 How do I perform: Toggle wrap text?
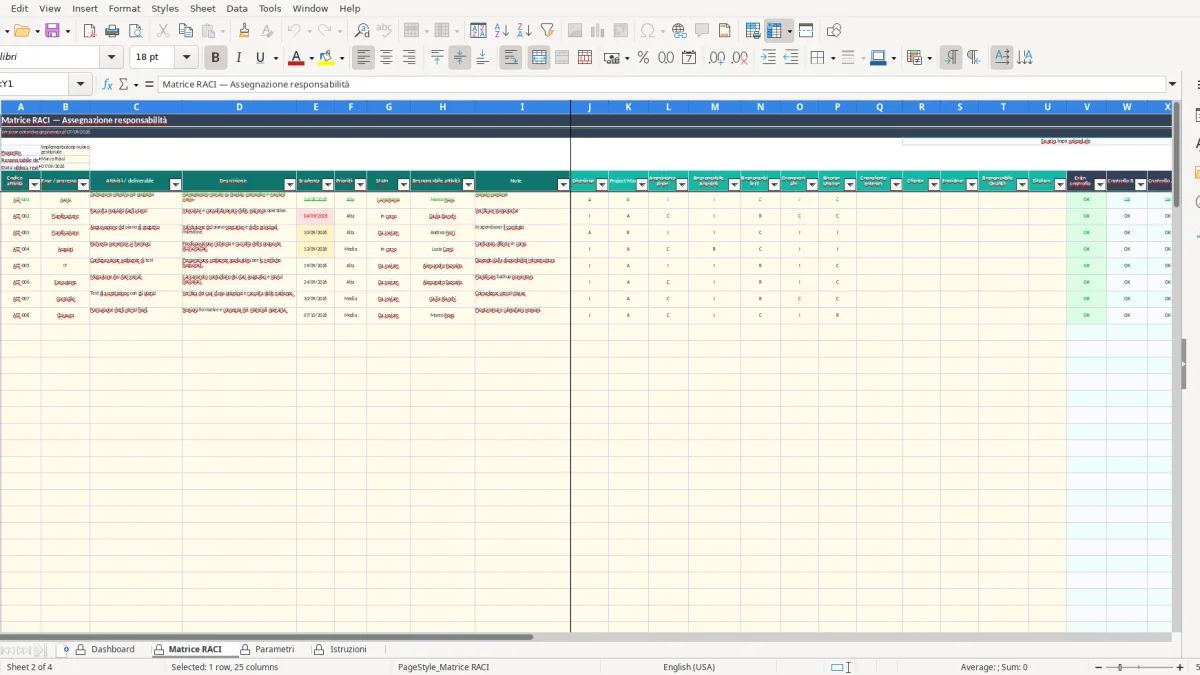(511, 58)
